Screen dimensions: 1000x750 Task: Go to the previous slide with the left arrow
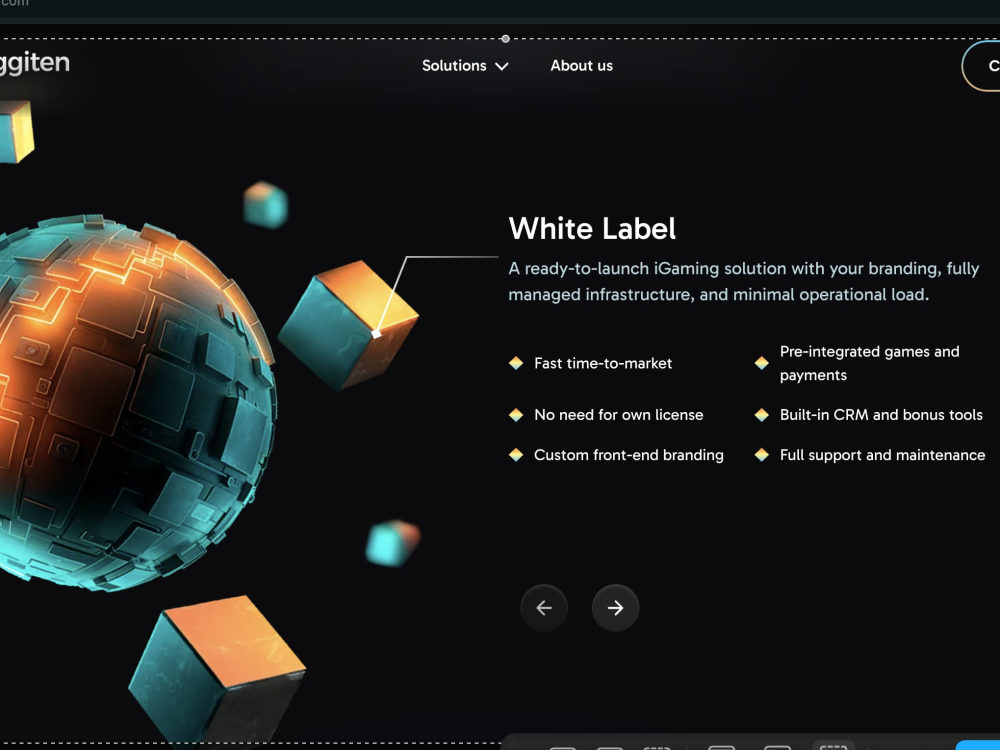(x=544, y=608)
